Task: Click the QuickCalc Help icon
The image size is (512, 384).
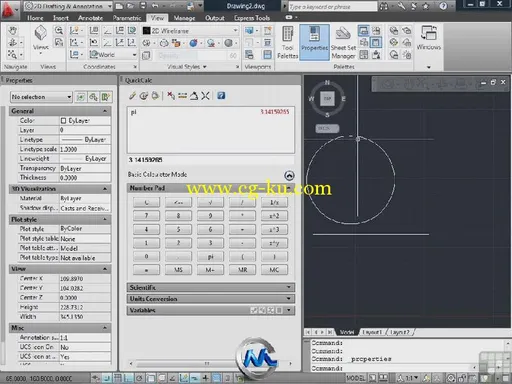Action: tap(221, 96)
